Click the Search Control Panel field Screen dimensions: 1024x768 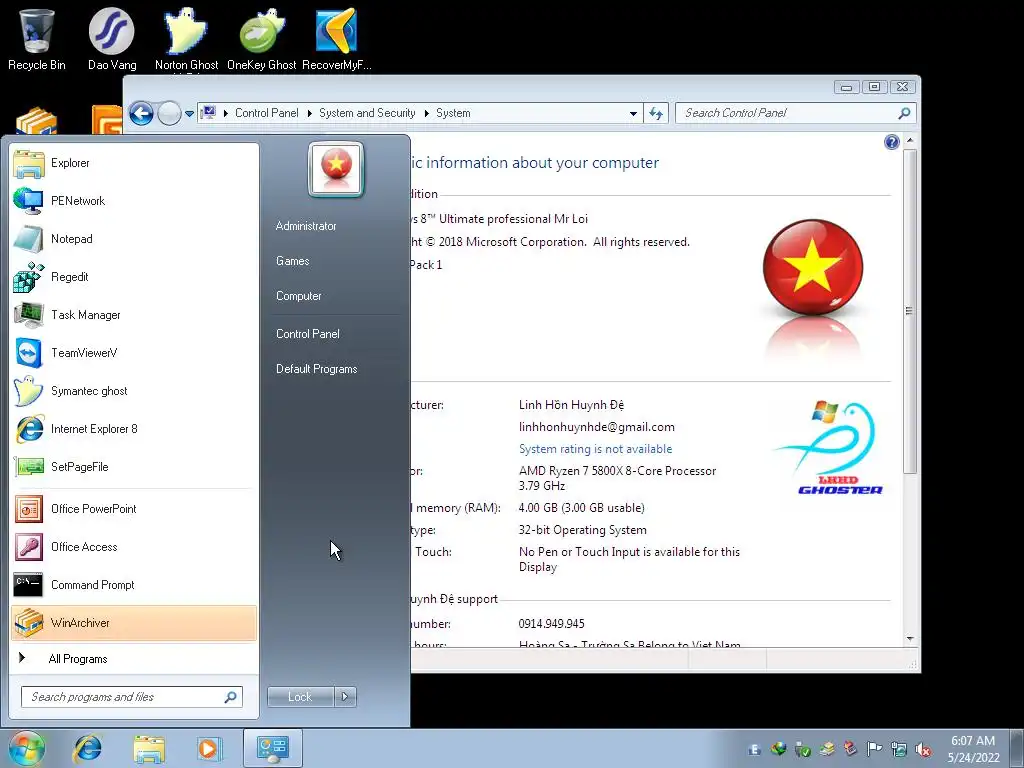coord(795,114)
